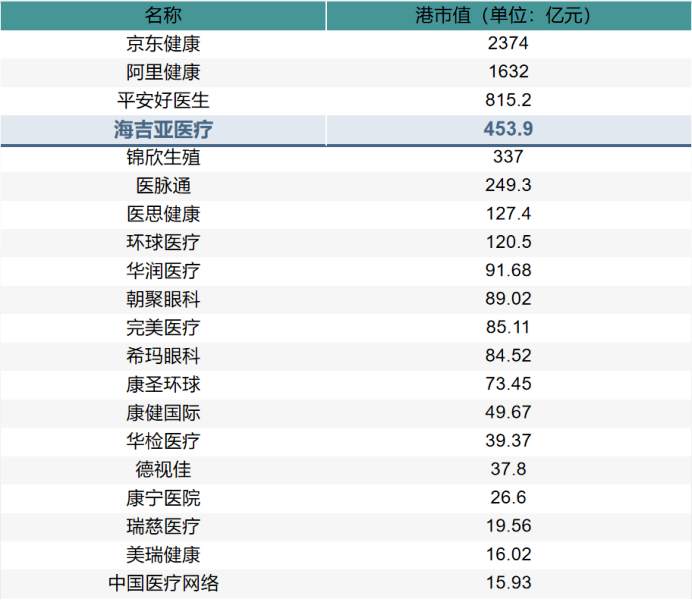Click the value 15.93
The width and height of the screenshot is (692, 600).
pyautogui.click(x=509, y=583)
